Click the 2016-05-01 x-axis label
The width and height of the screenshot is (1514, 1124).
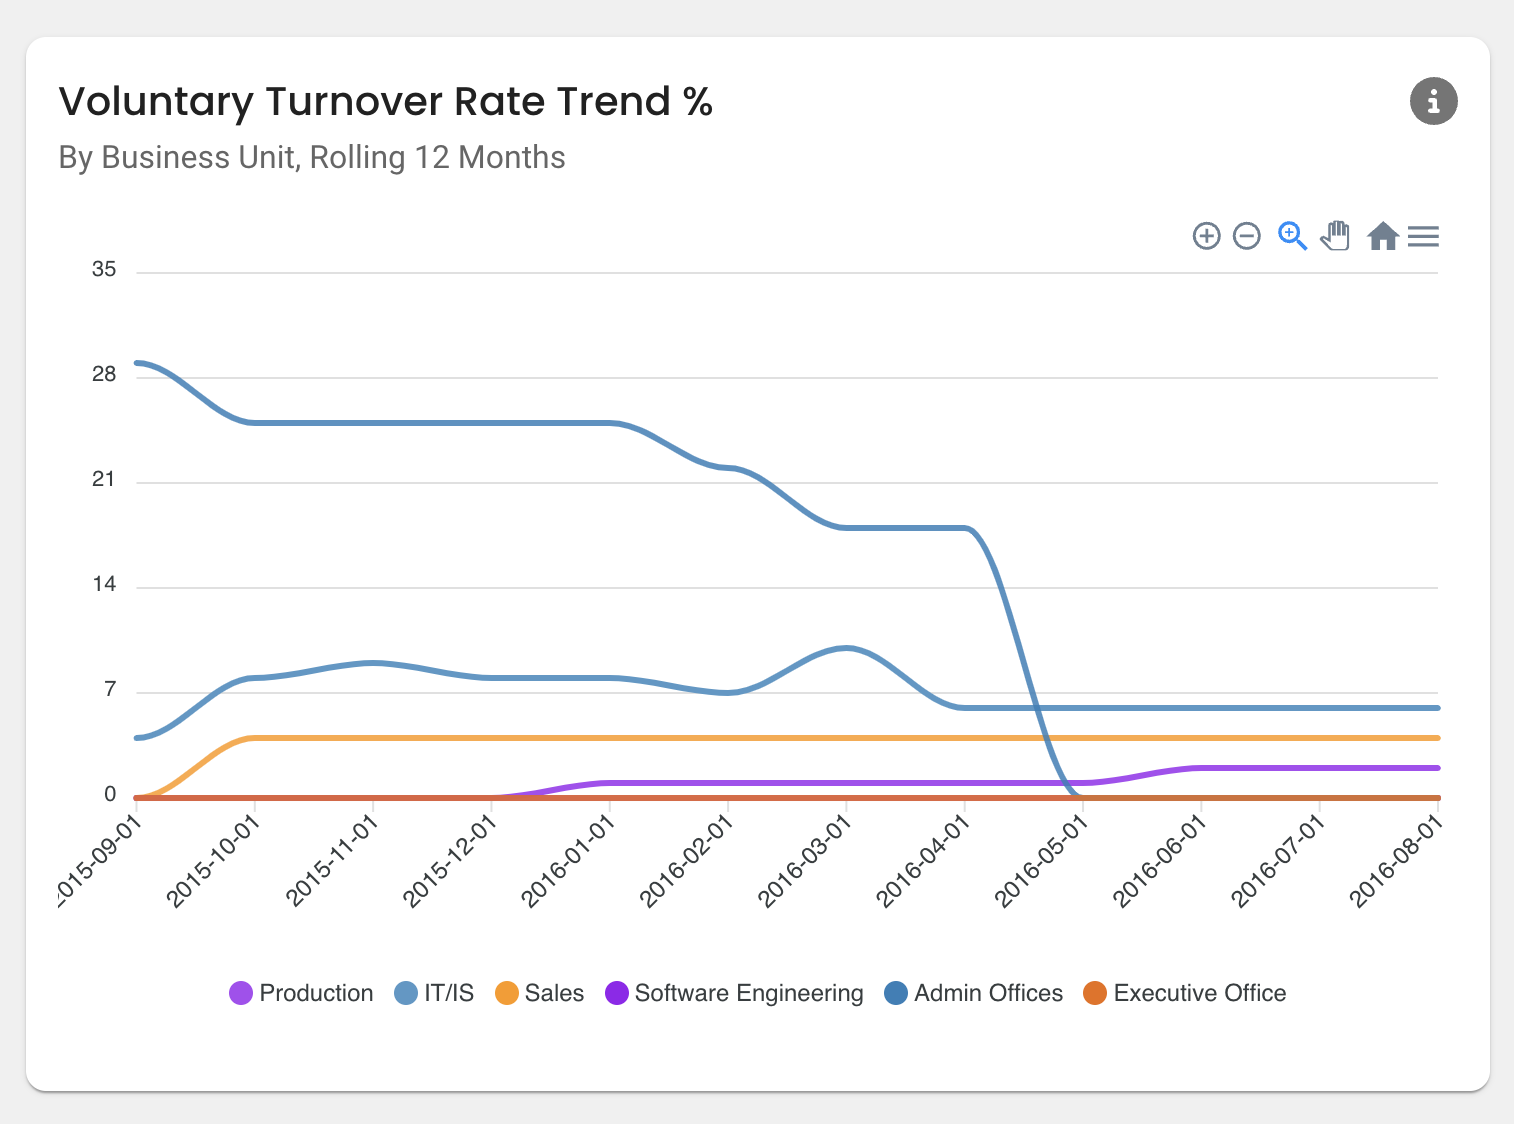coord(1041,860)
